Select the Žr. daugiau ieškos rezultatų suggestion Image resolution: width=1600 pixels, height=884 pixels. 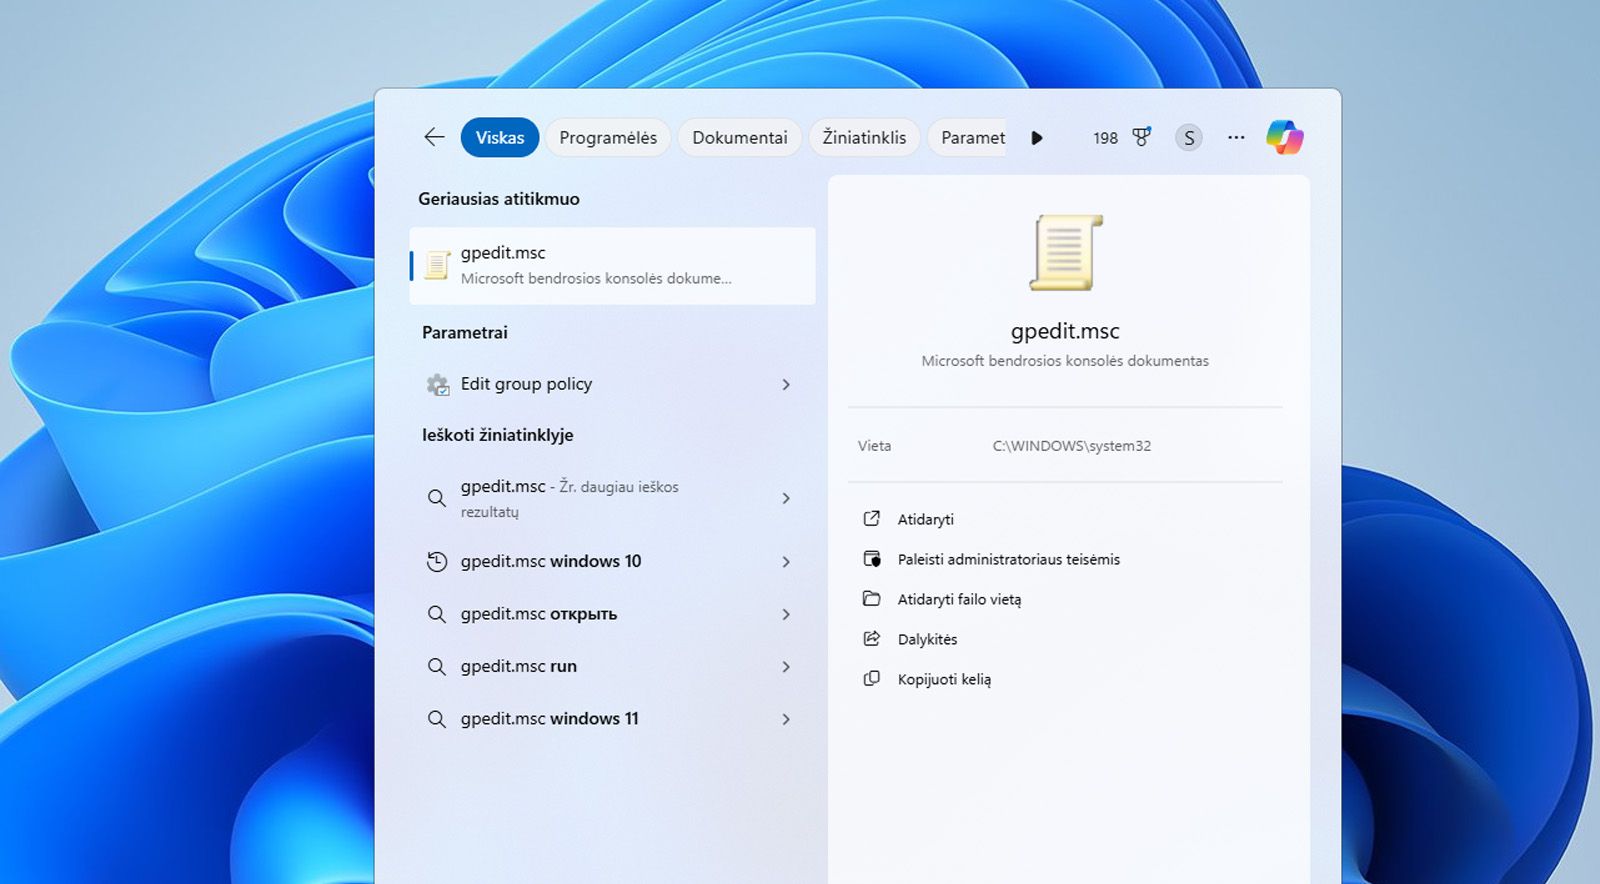point(612,498)
